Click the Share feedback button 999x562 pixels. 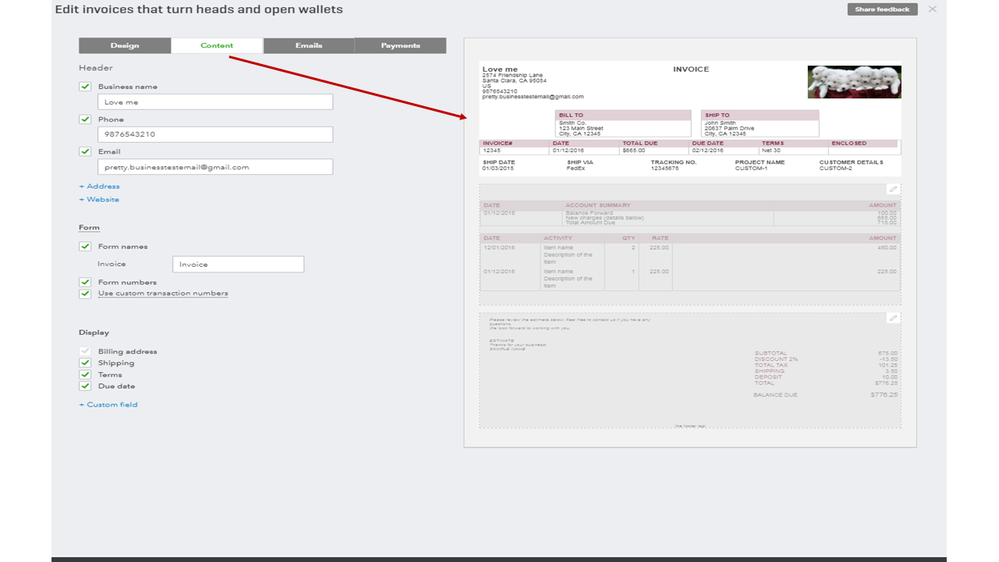(882, 9)
